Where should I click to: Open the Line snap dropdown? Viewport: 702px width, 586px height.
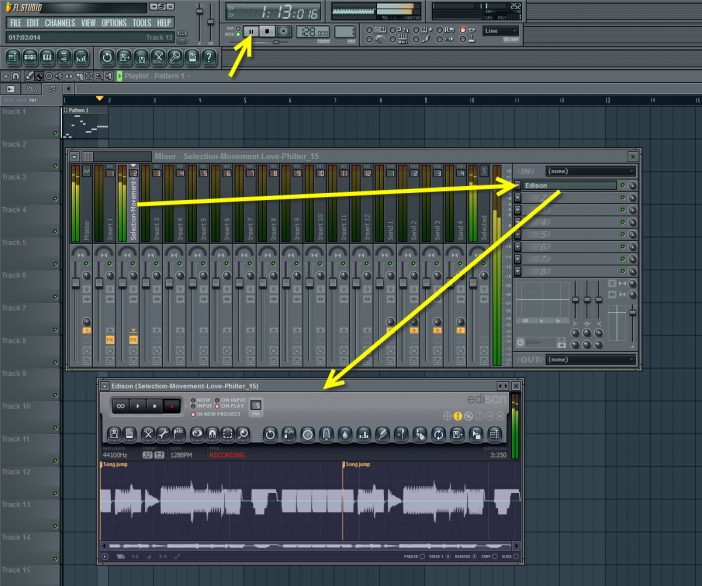click(x=500, y=31)
